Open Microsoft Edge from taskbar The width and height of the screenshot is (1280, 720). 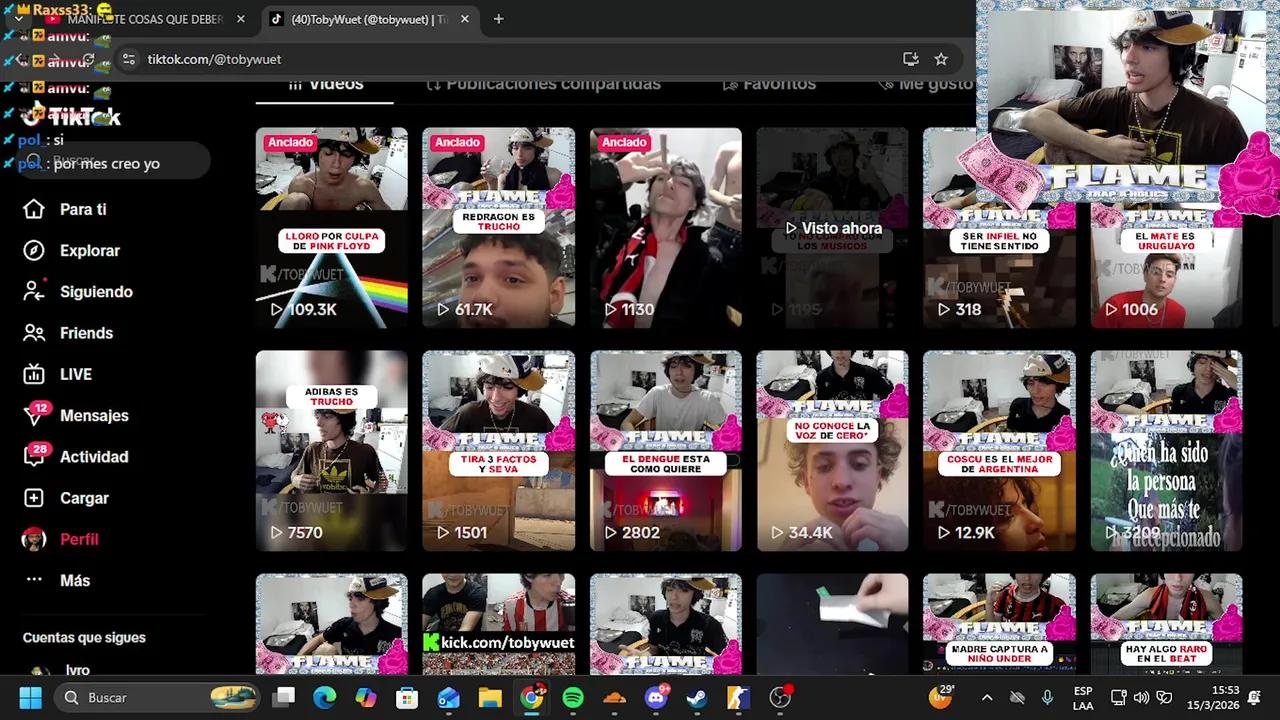click(325, 697)
